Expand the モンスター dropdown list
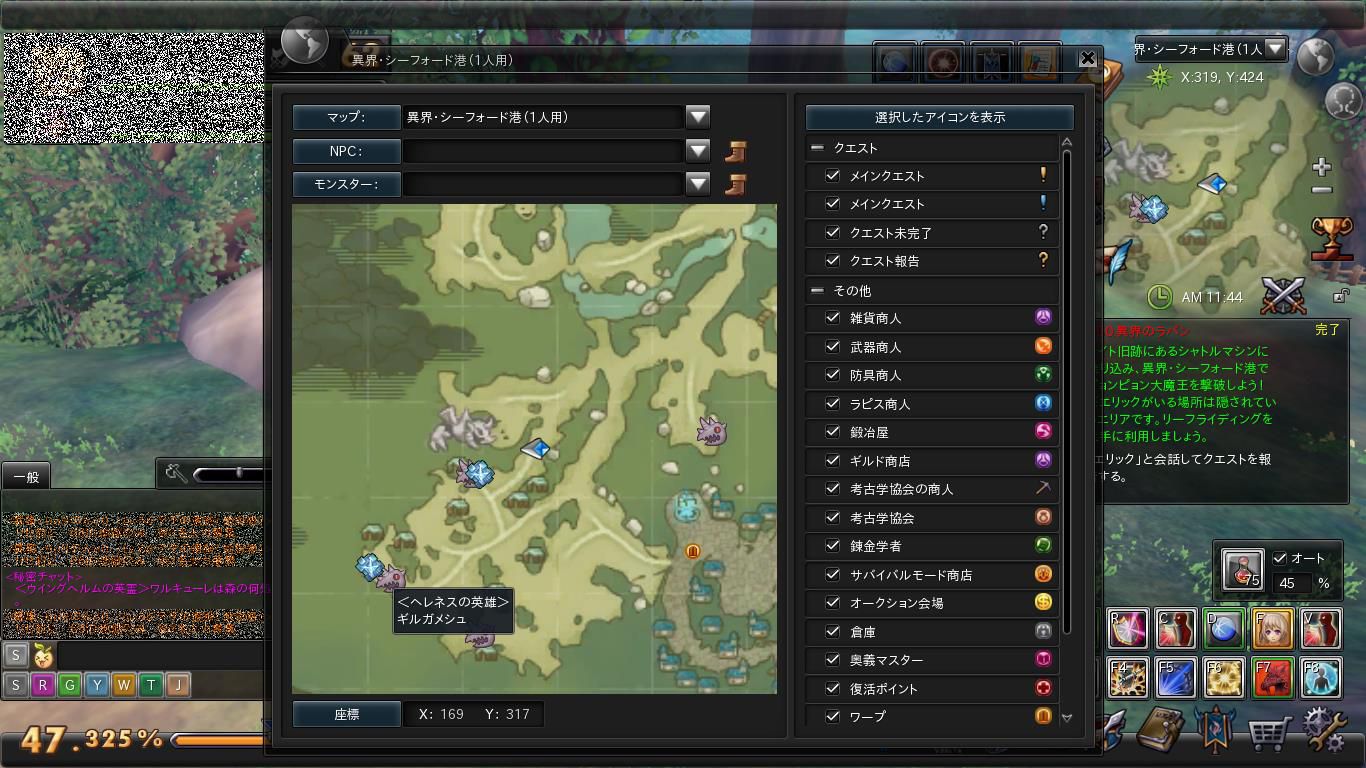Image resolution: width=1366 pixels, height=768 pixels. tap(698, 184)
